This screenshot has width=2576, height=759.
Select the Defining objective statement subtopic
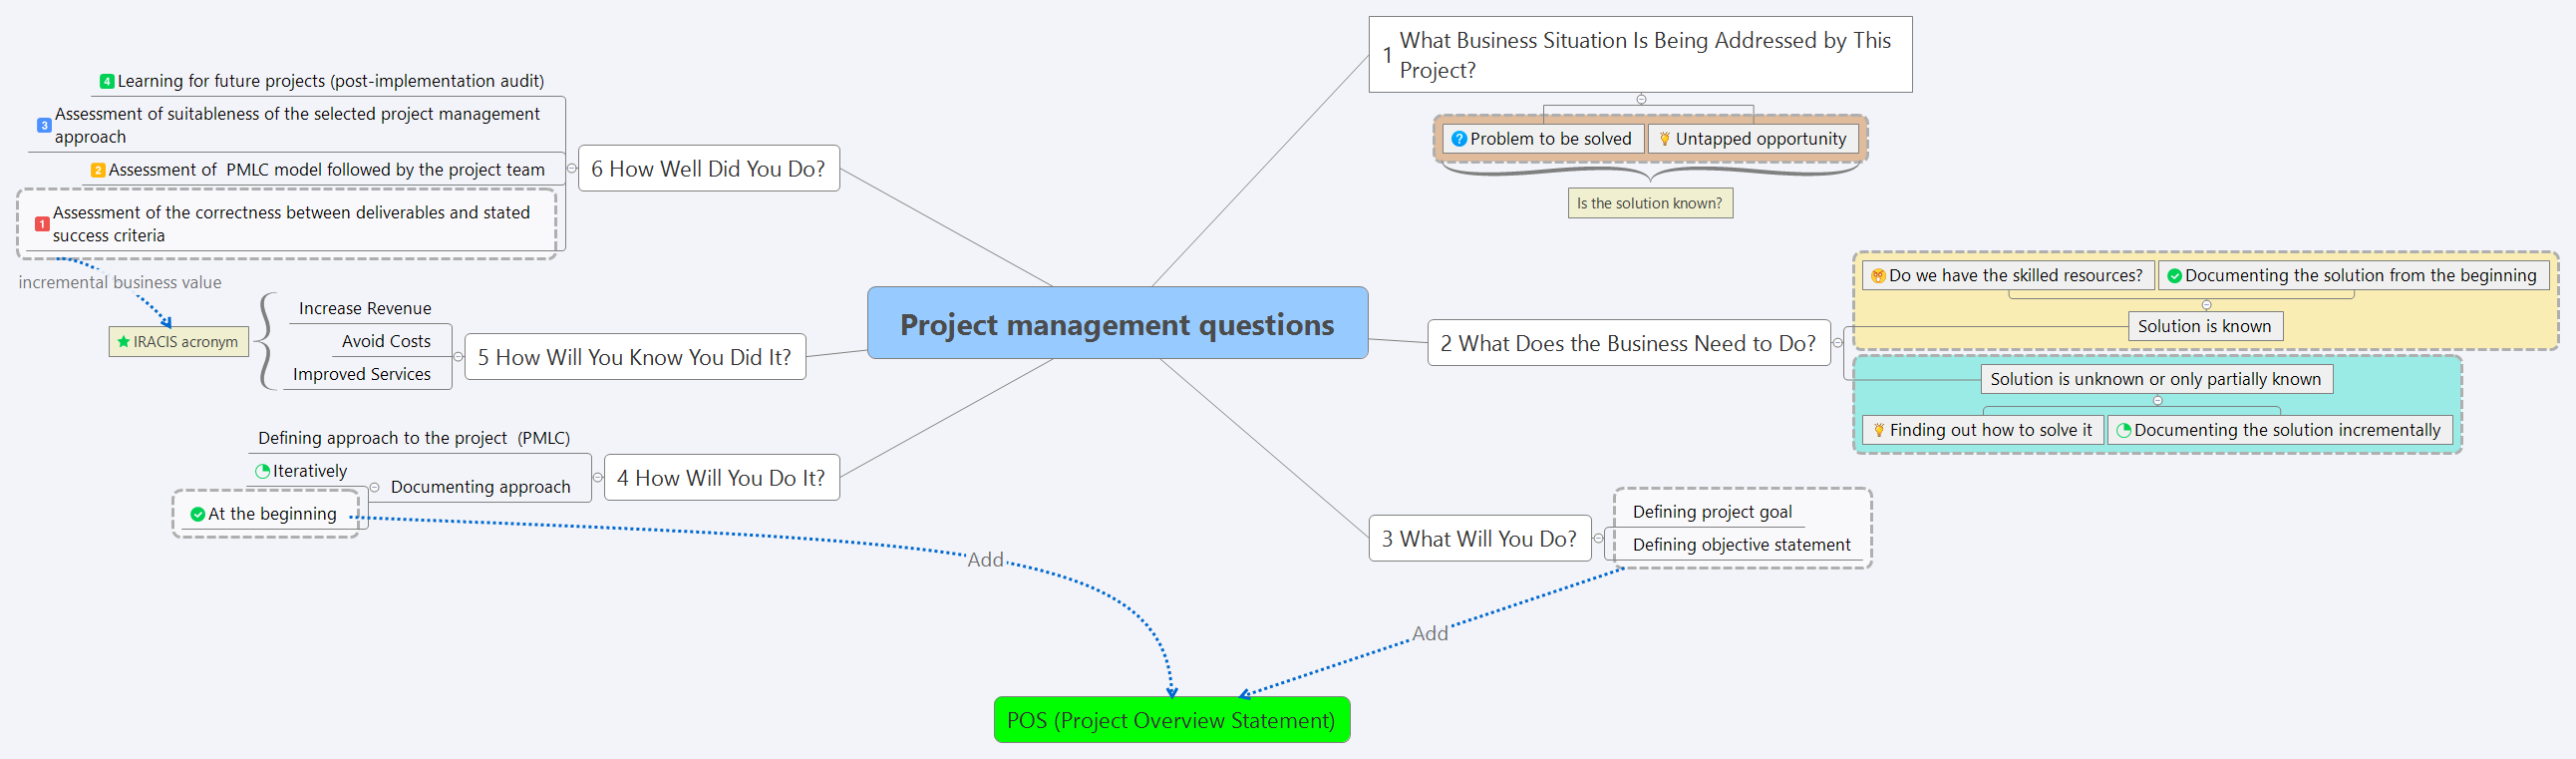coord(1741,545)
